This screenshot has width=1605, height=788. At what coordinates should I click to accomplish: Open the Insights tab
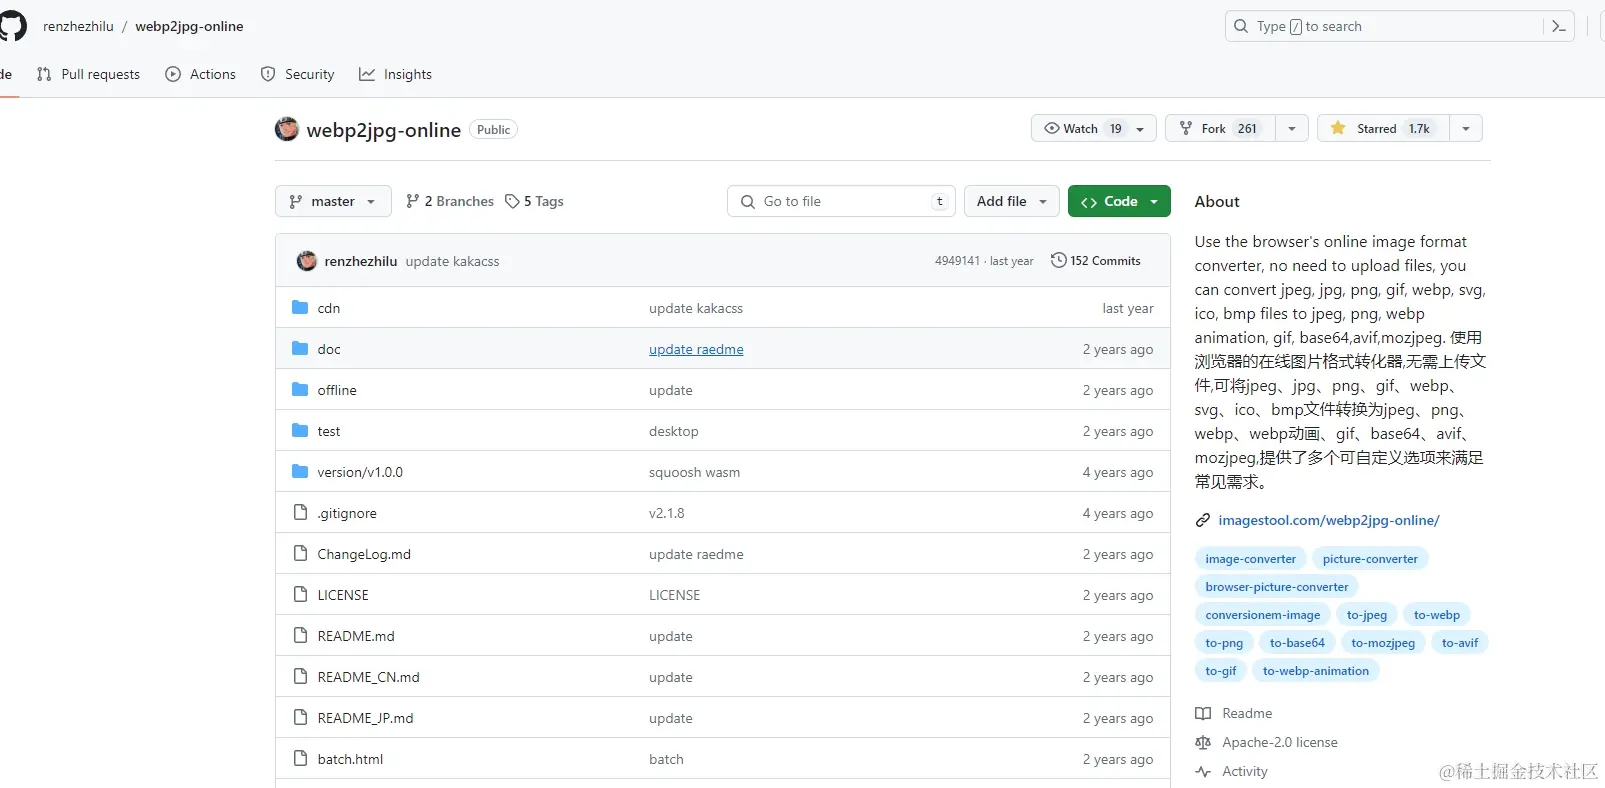[396, 74]
